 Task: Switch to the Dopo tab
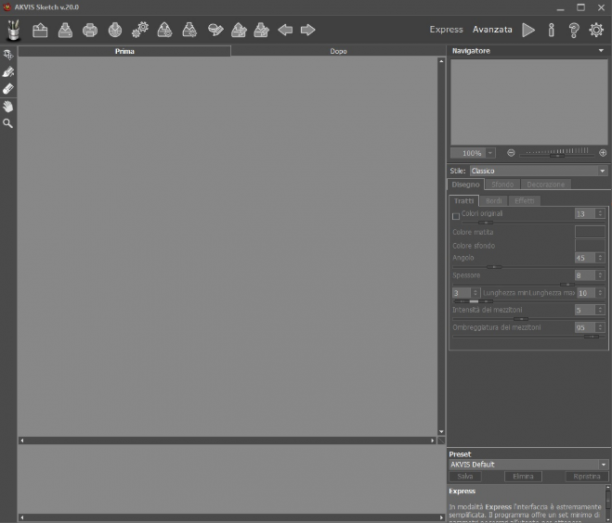click(338, 51)
